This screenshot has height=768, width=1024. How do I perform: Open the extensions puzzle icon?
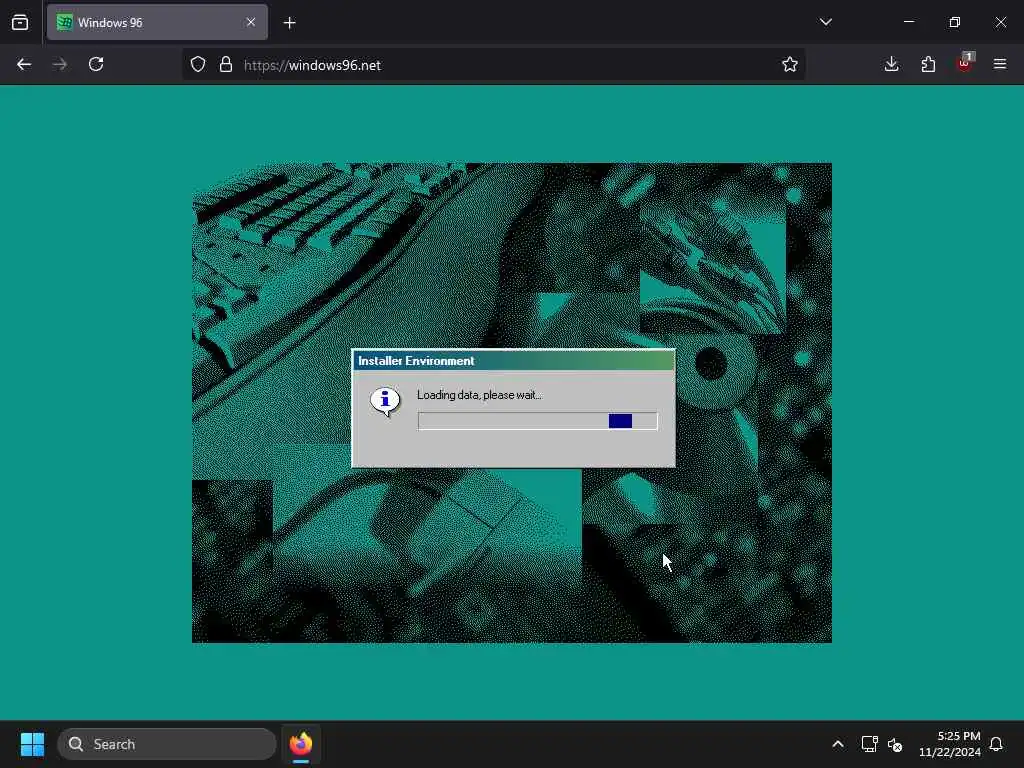point(928,64)
